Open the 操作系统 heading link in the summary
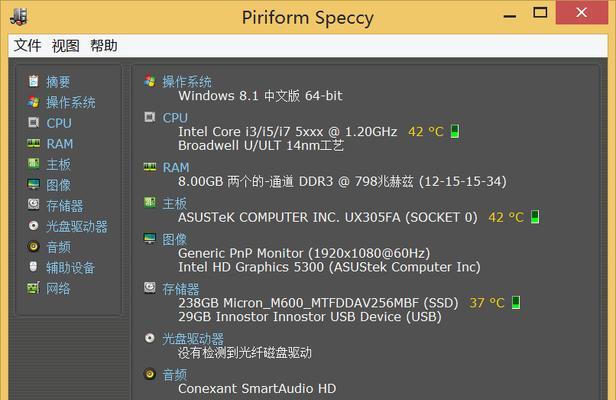 pos(187,82)
